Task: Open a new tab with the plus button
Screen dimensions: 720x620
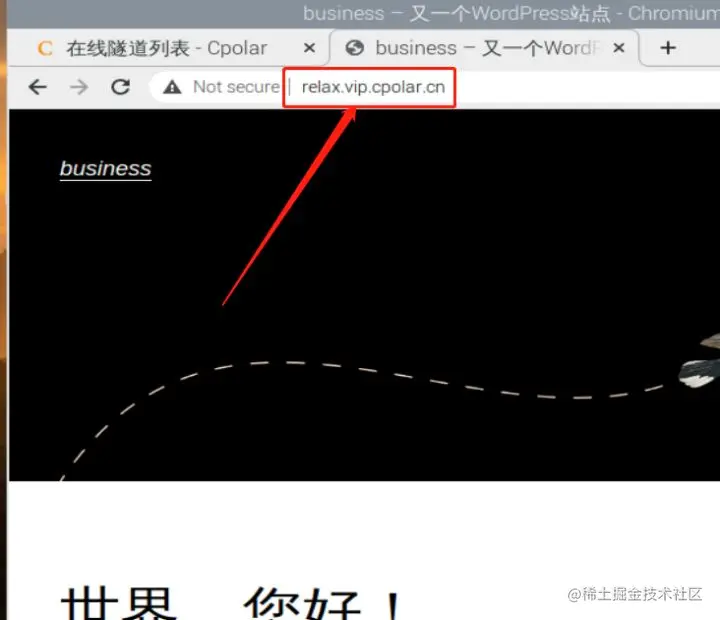Action: pyautogui.click(x=668, y=48)
